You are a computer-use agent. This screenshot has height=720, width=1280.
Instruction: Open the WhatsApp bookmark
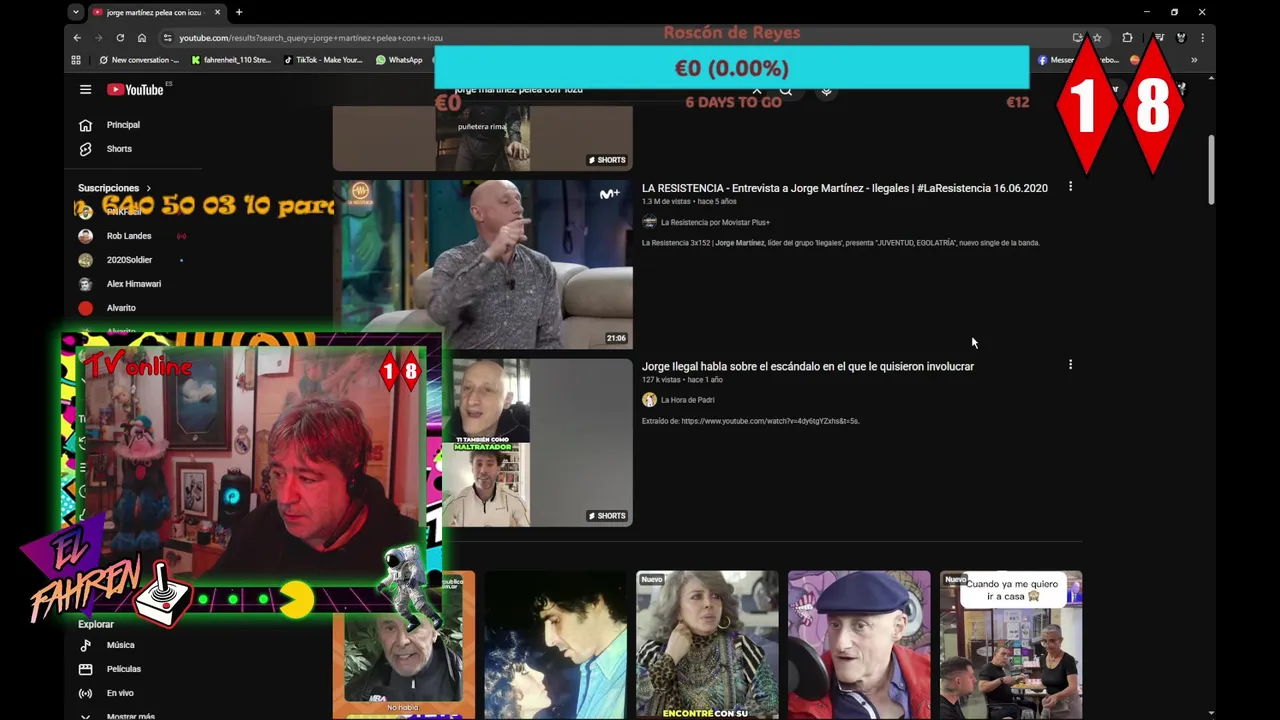click(x=399, y=60)
